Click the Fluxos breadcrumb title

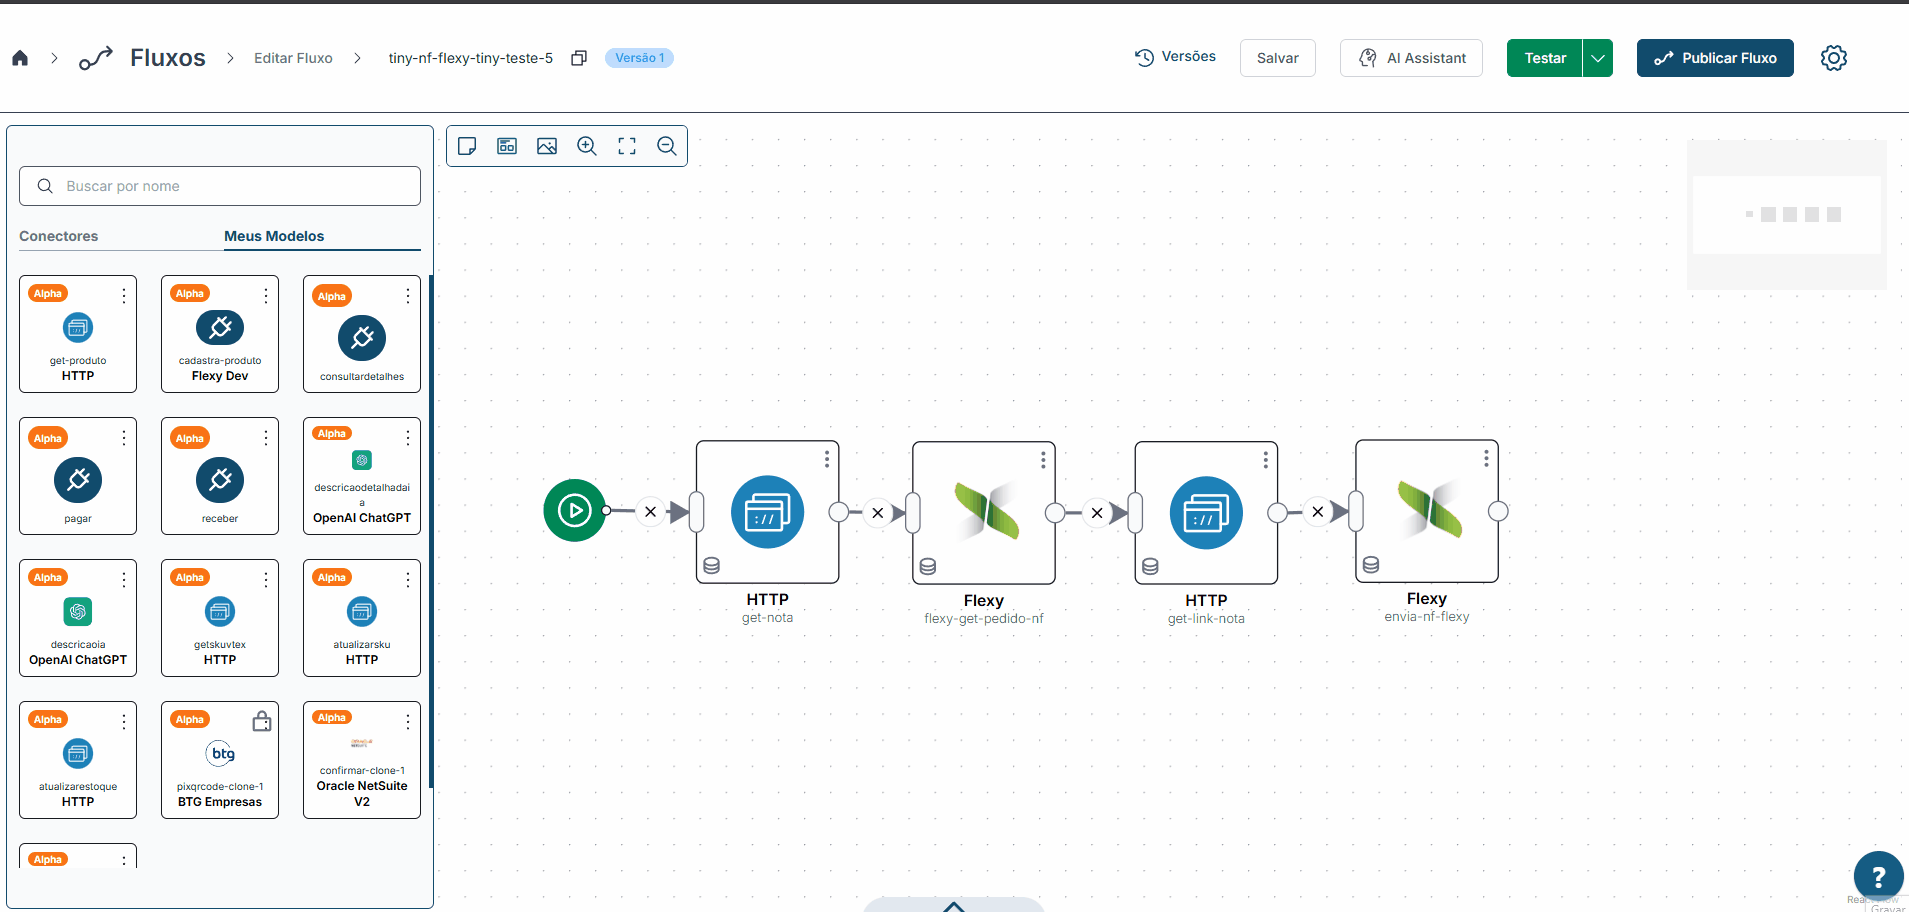pos(168,58)
